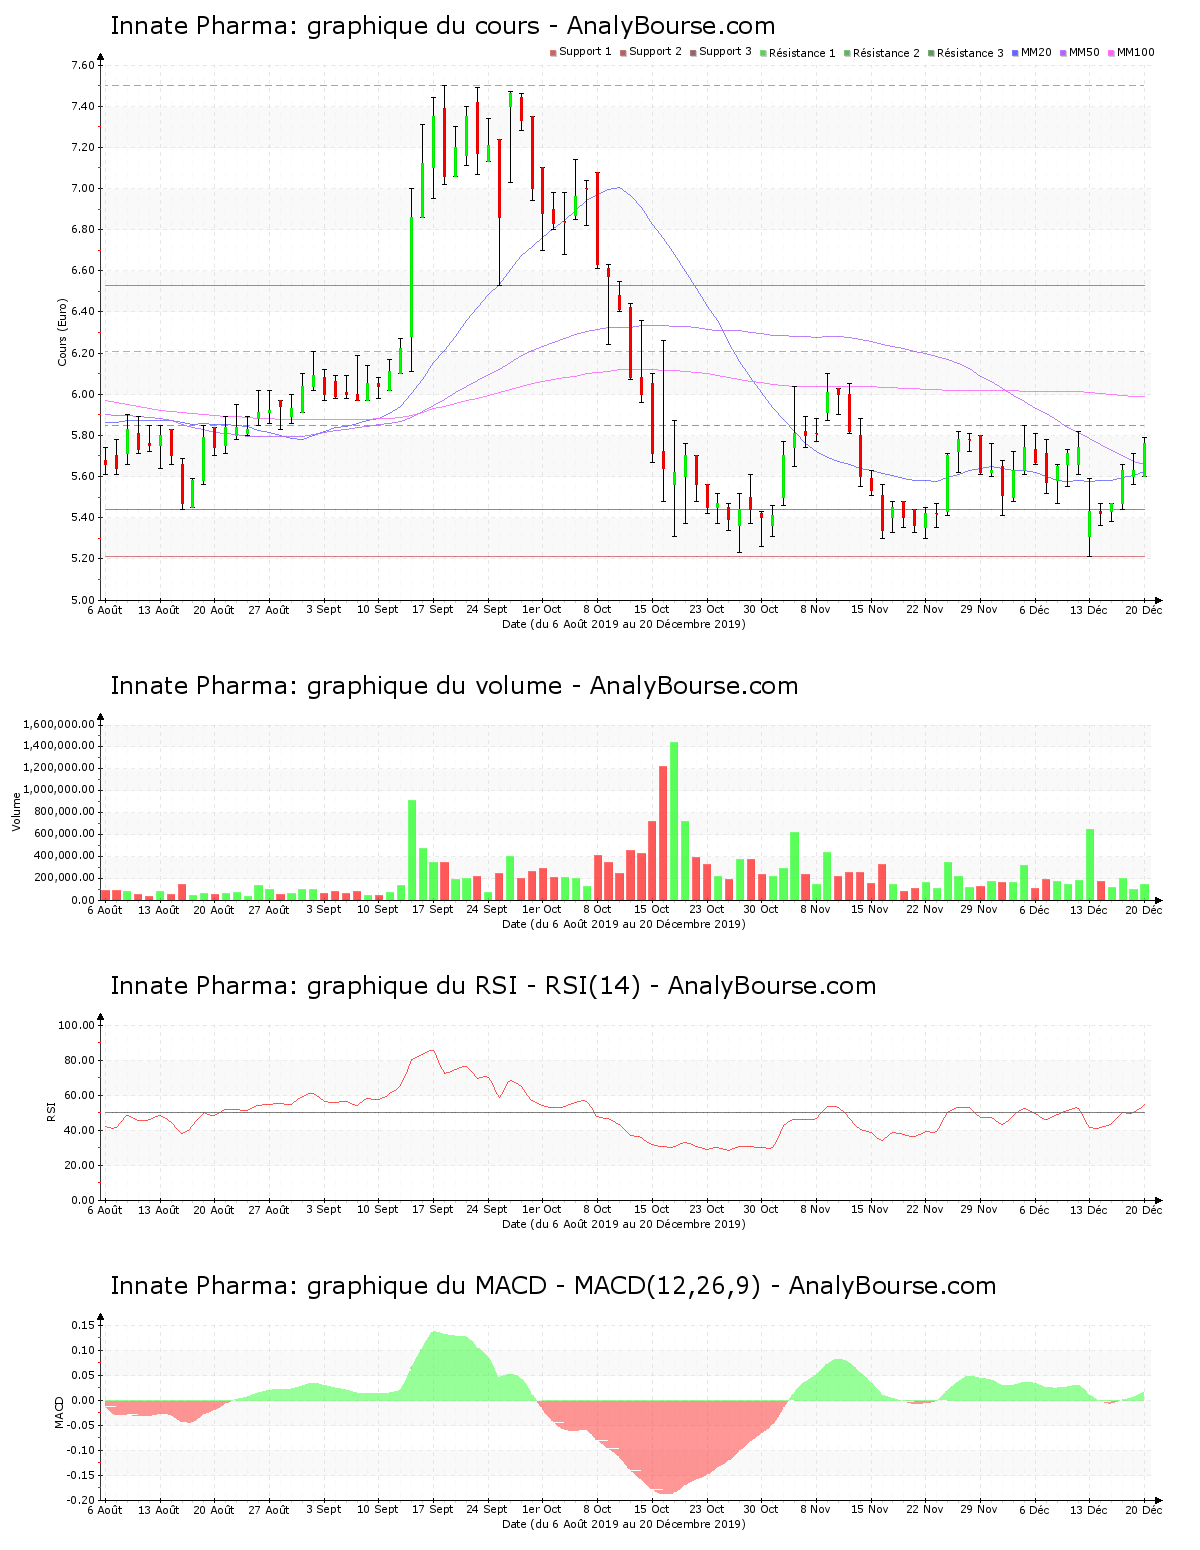Click '6 Août' on the price chart date axis
Screen dimensions: 1200x1550
coord(105,609)
